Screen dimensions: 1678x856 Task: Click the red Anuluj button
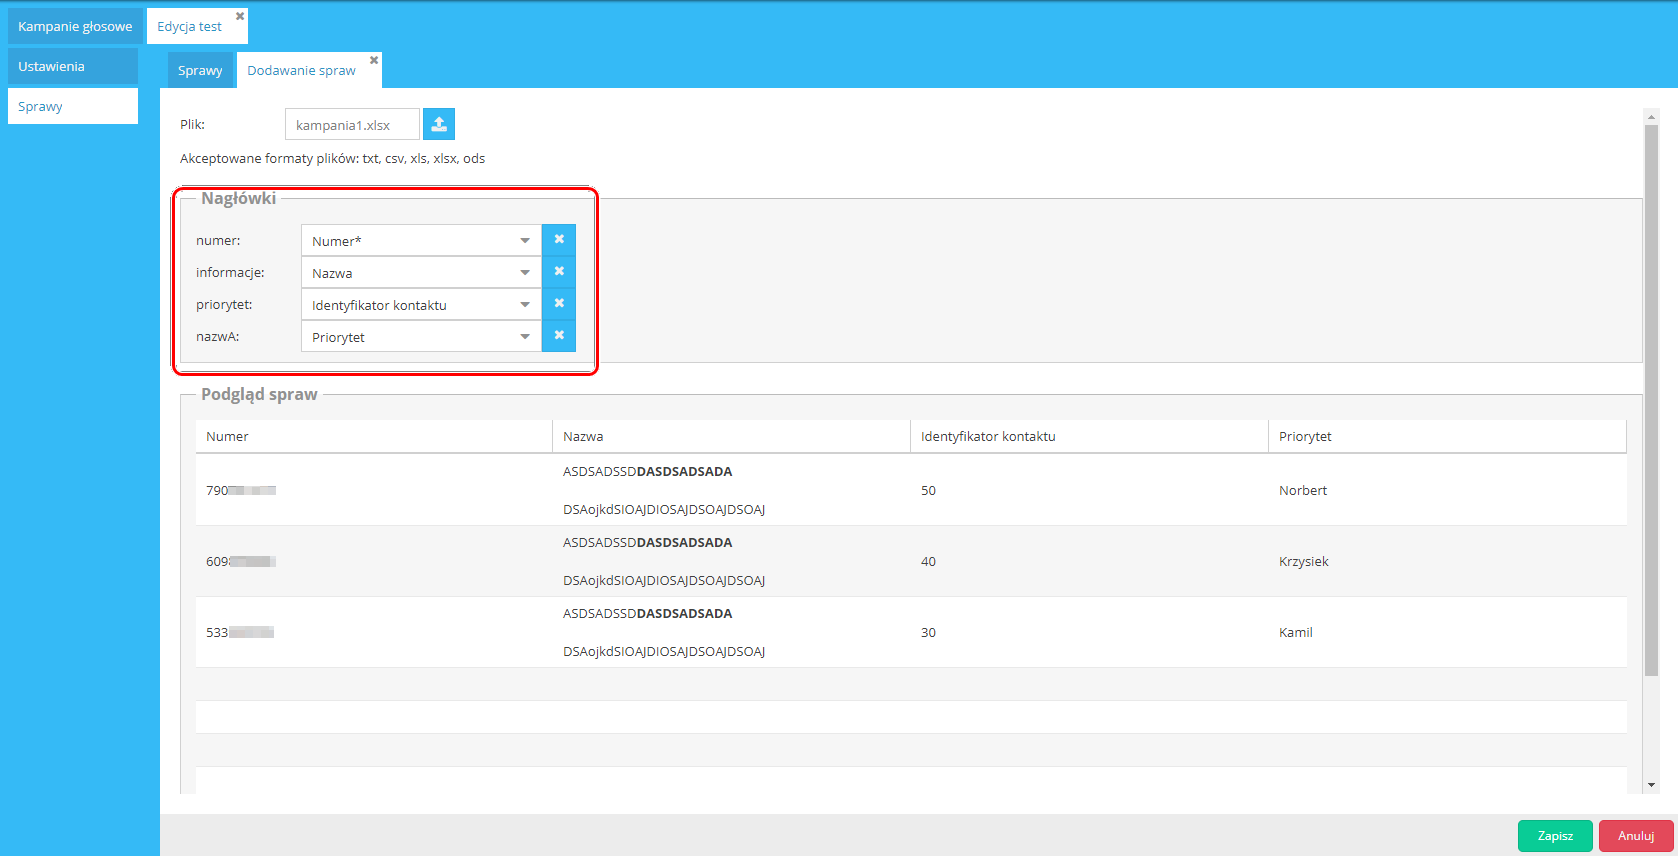point(1636,835)
